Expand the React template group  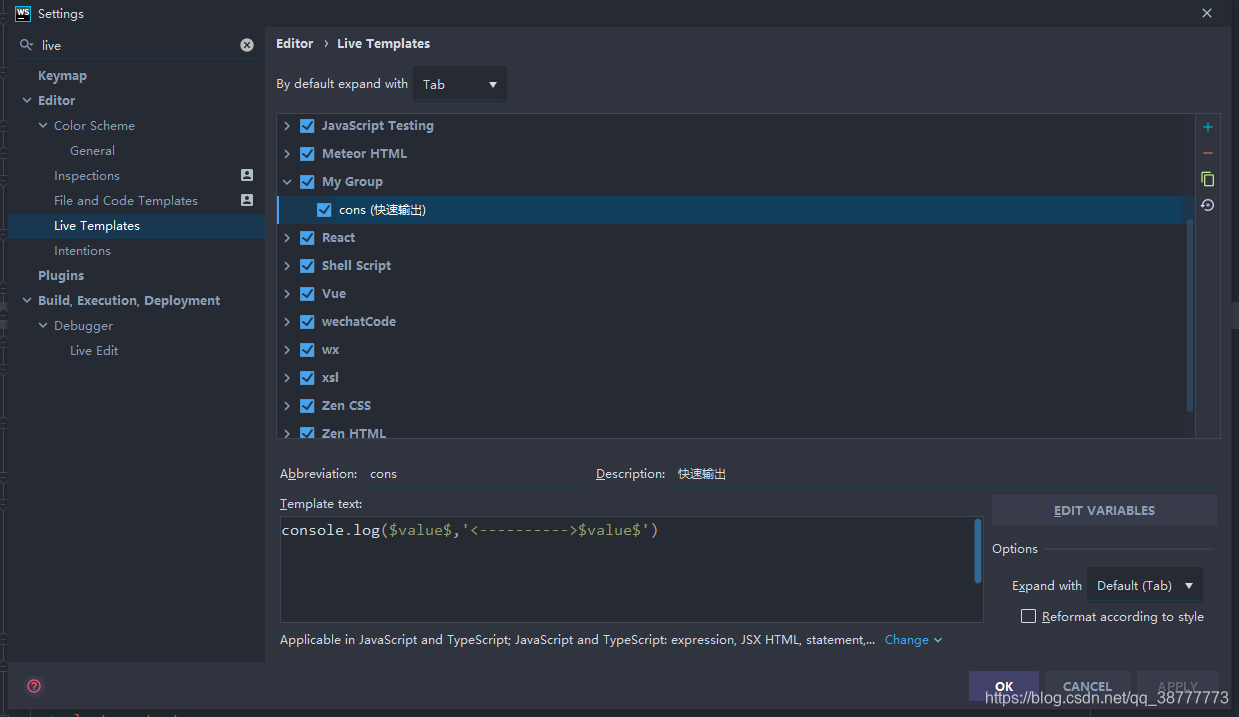[x=287, y=238]
